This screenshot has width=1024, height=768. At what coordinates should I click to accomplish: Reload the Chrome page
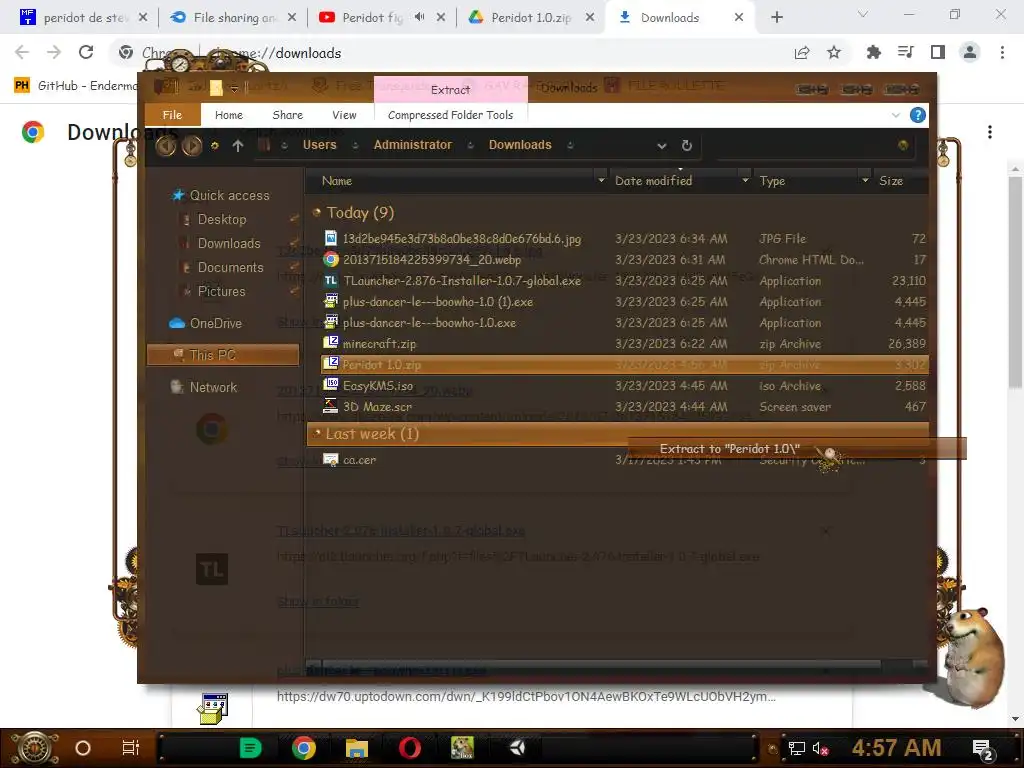pos(86,52)
